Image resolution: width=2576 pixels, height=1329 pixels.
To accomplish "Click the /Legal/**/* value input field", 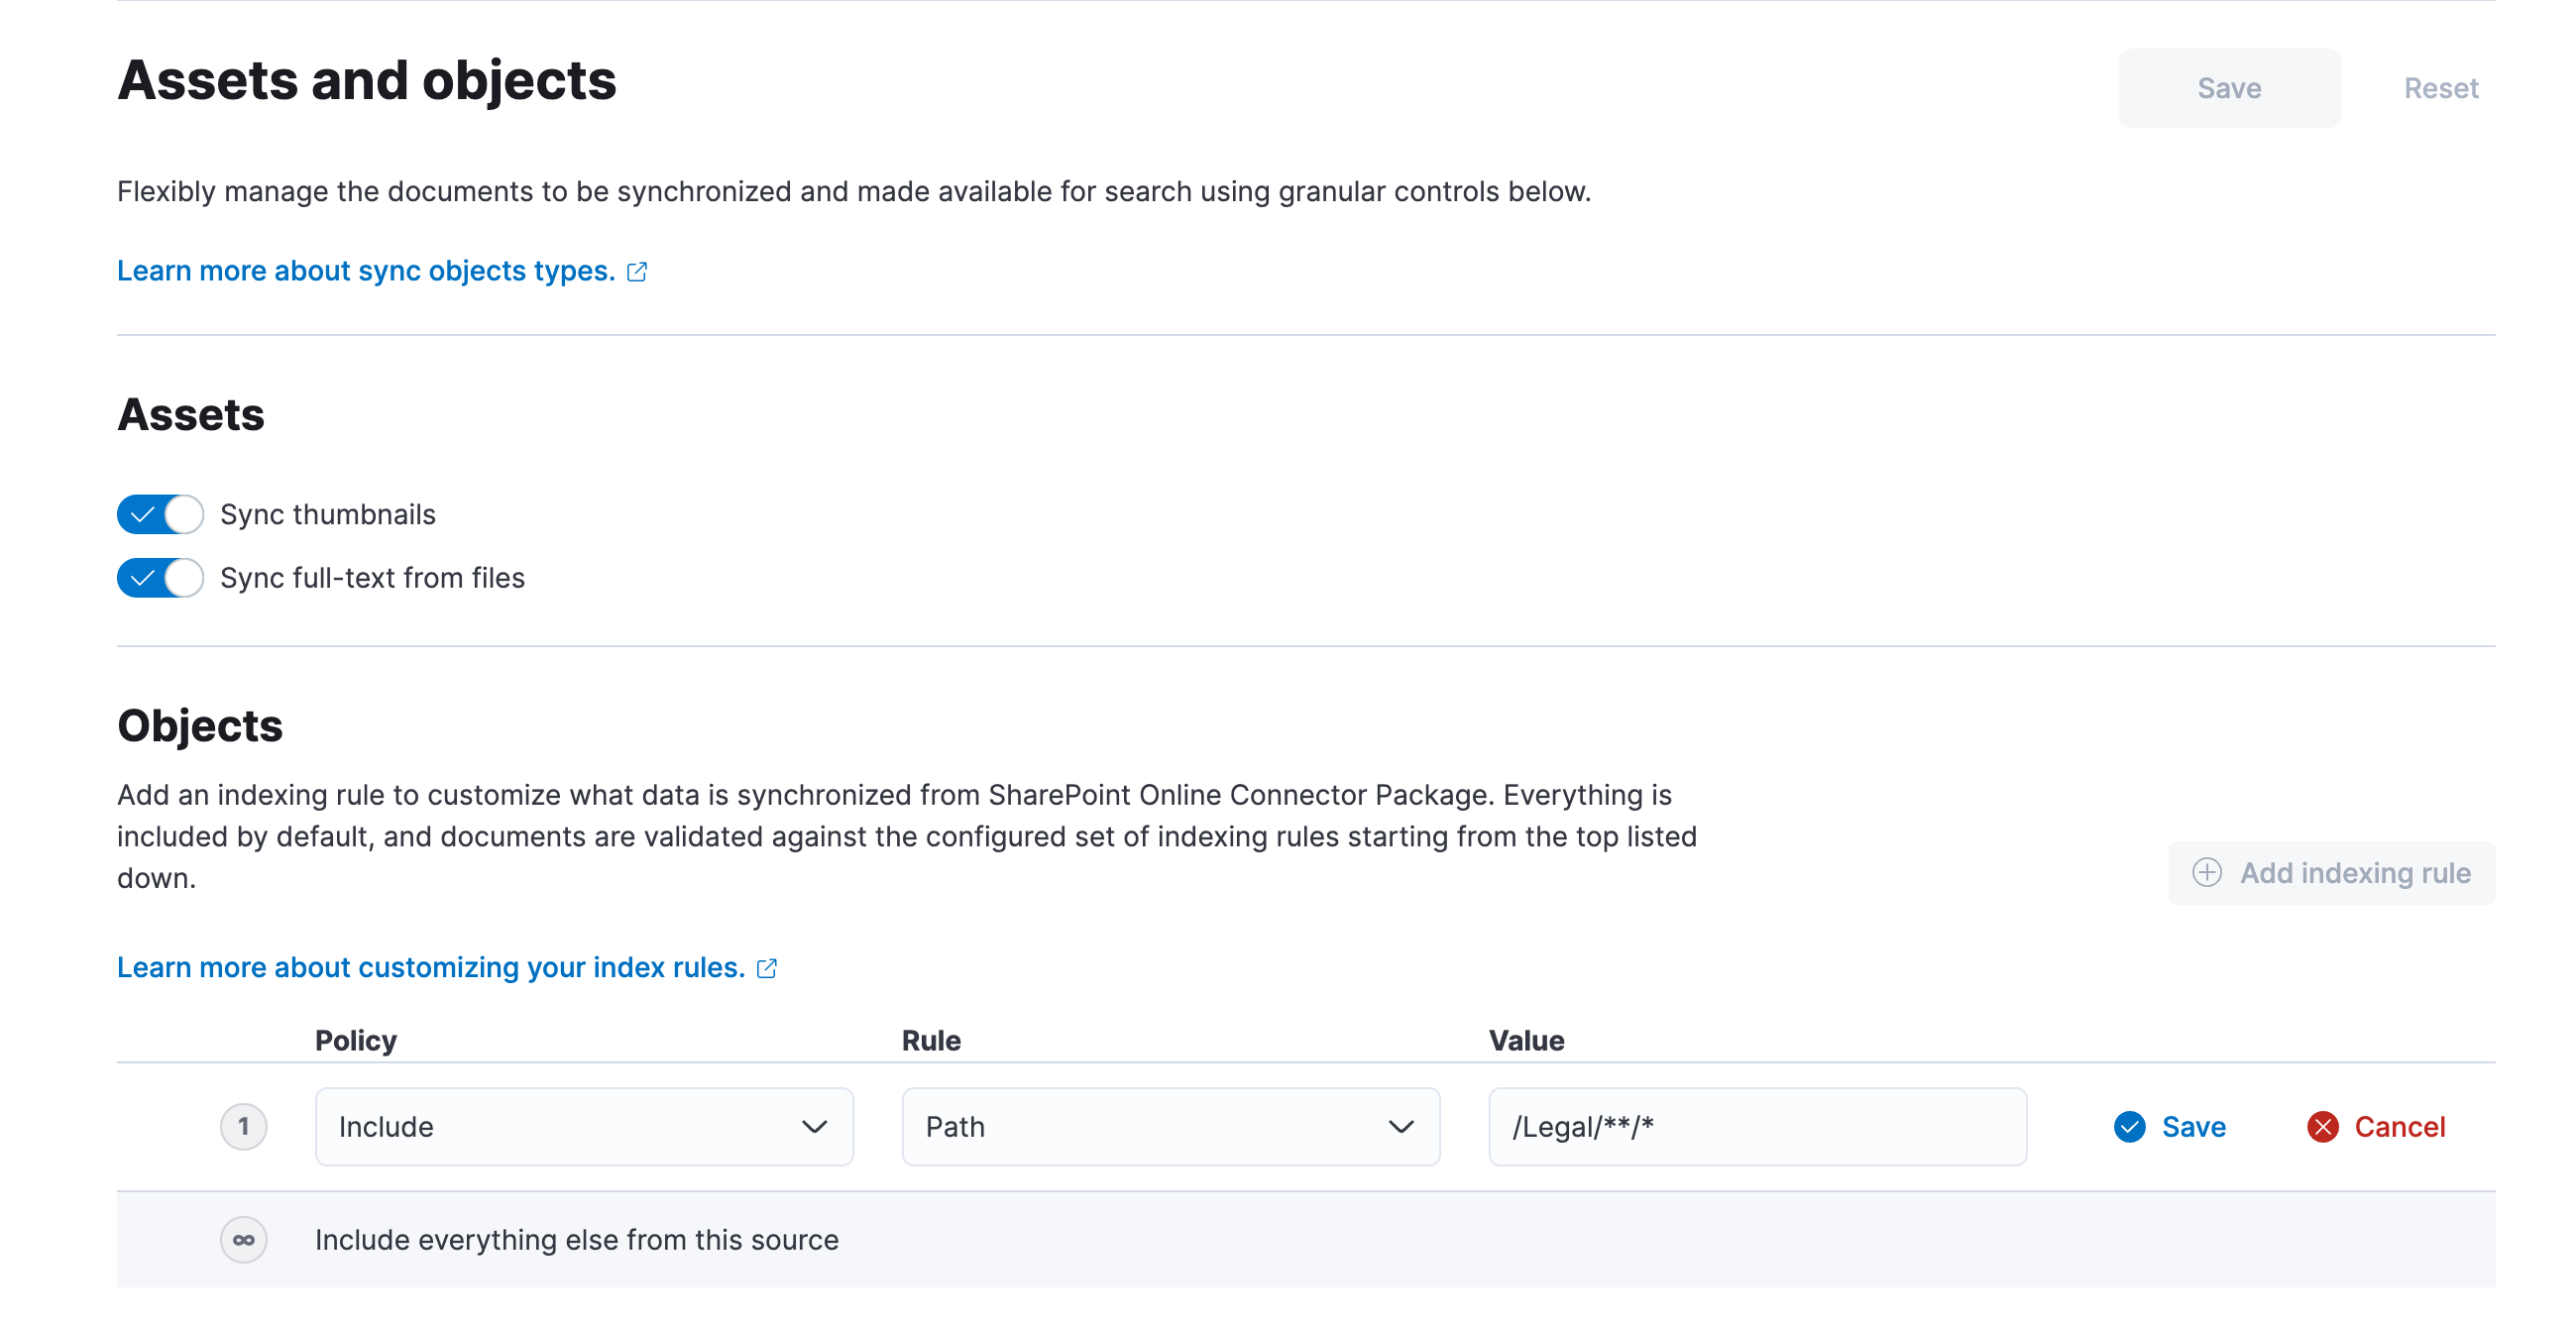I will point(1757,1127).
